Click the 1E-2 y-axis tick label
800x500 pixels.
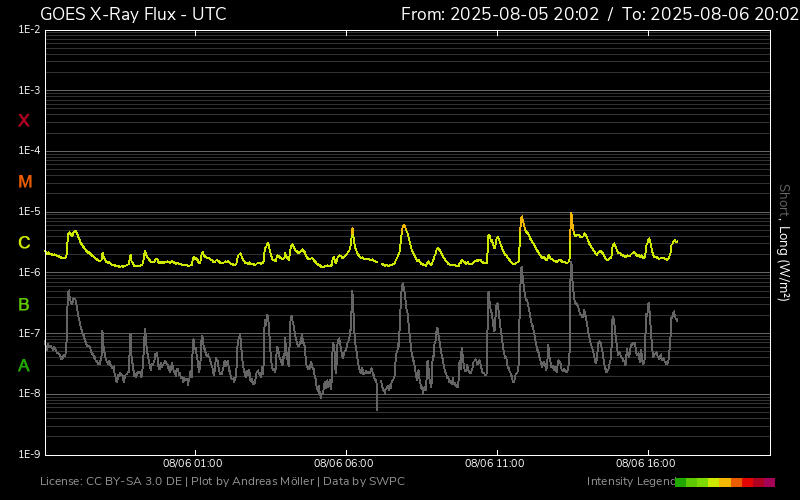pos(29,30)
